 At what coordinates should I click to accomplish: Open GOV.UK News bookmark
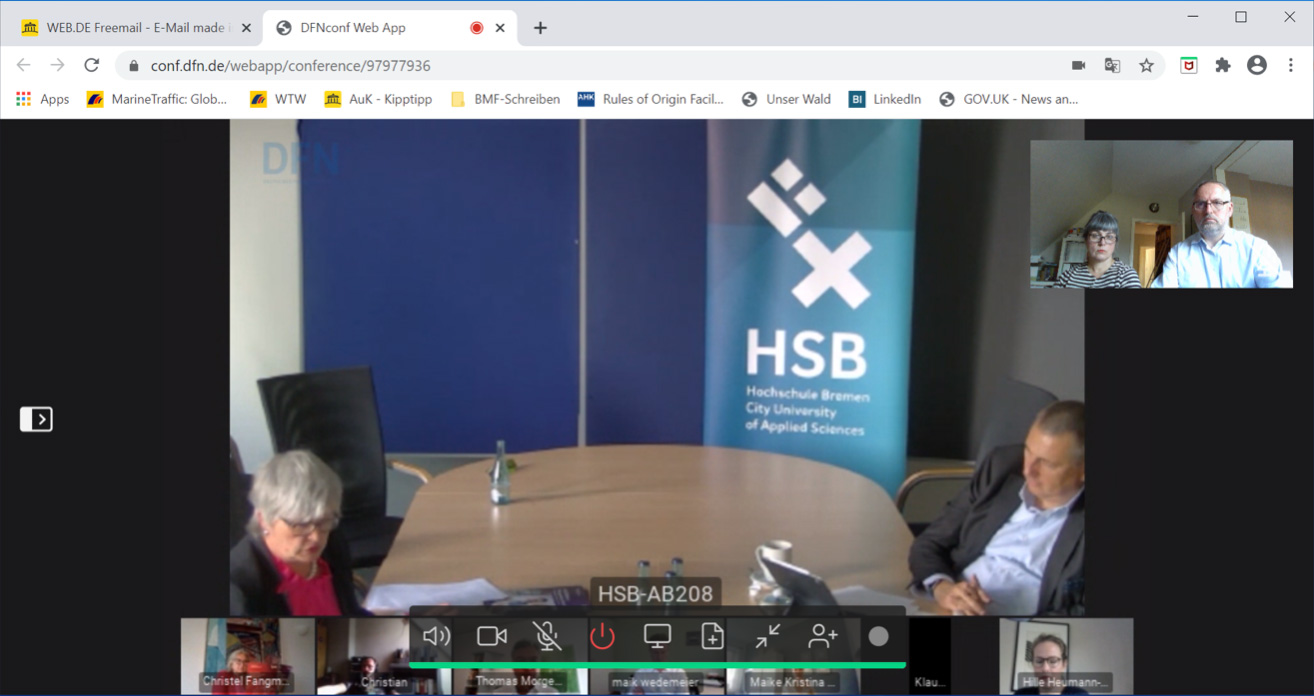[x=1009, y=99]
